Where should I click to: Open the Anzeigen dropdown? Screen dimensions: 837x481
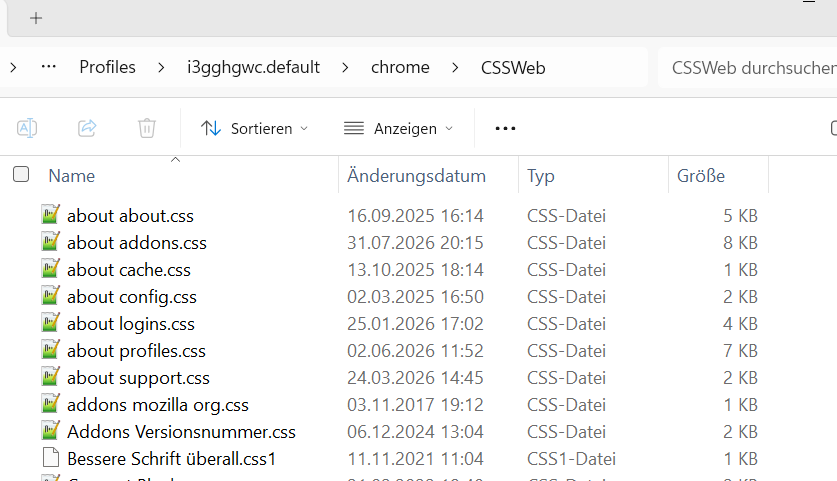[x=398, y=128]
